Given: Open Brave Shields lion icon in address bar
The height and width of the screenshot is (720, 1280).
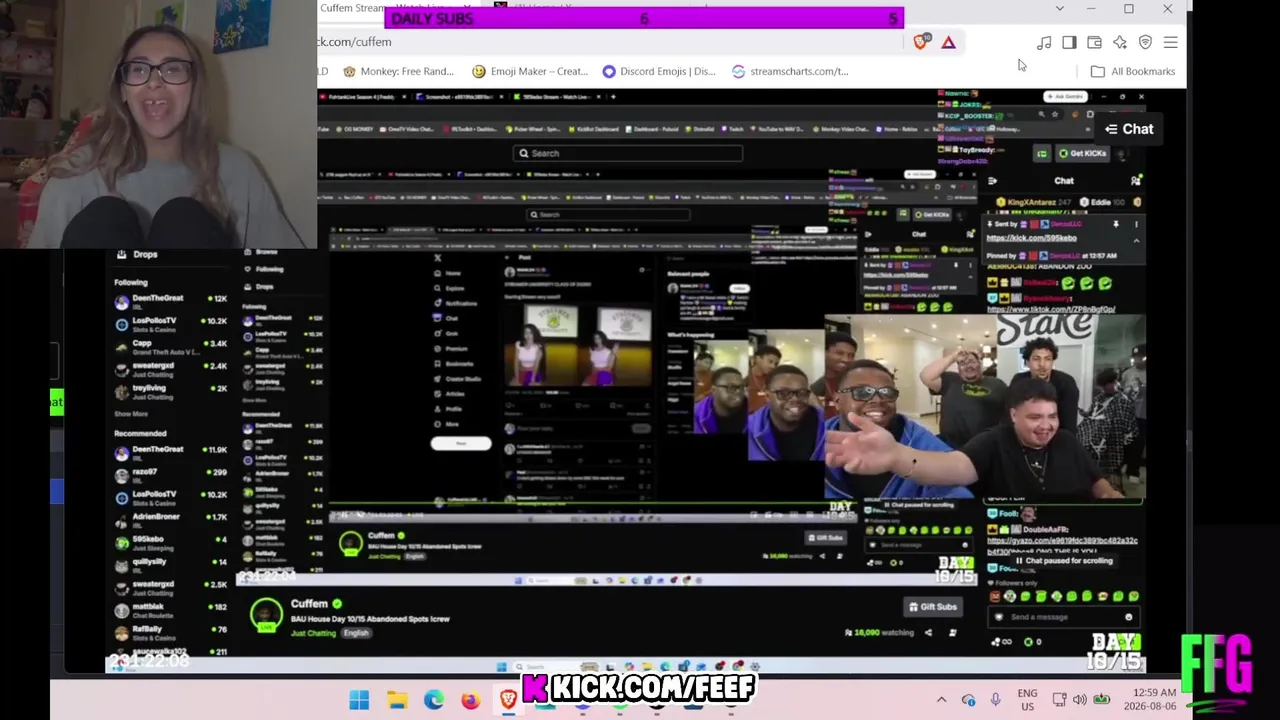Looking at the screenshot, I should coord(921,42).
